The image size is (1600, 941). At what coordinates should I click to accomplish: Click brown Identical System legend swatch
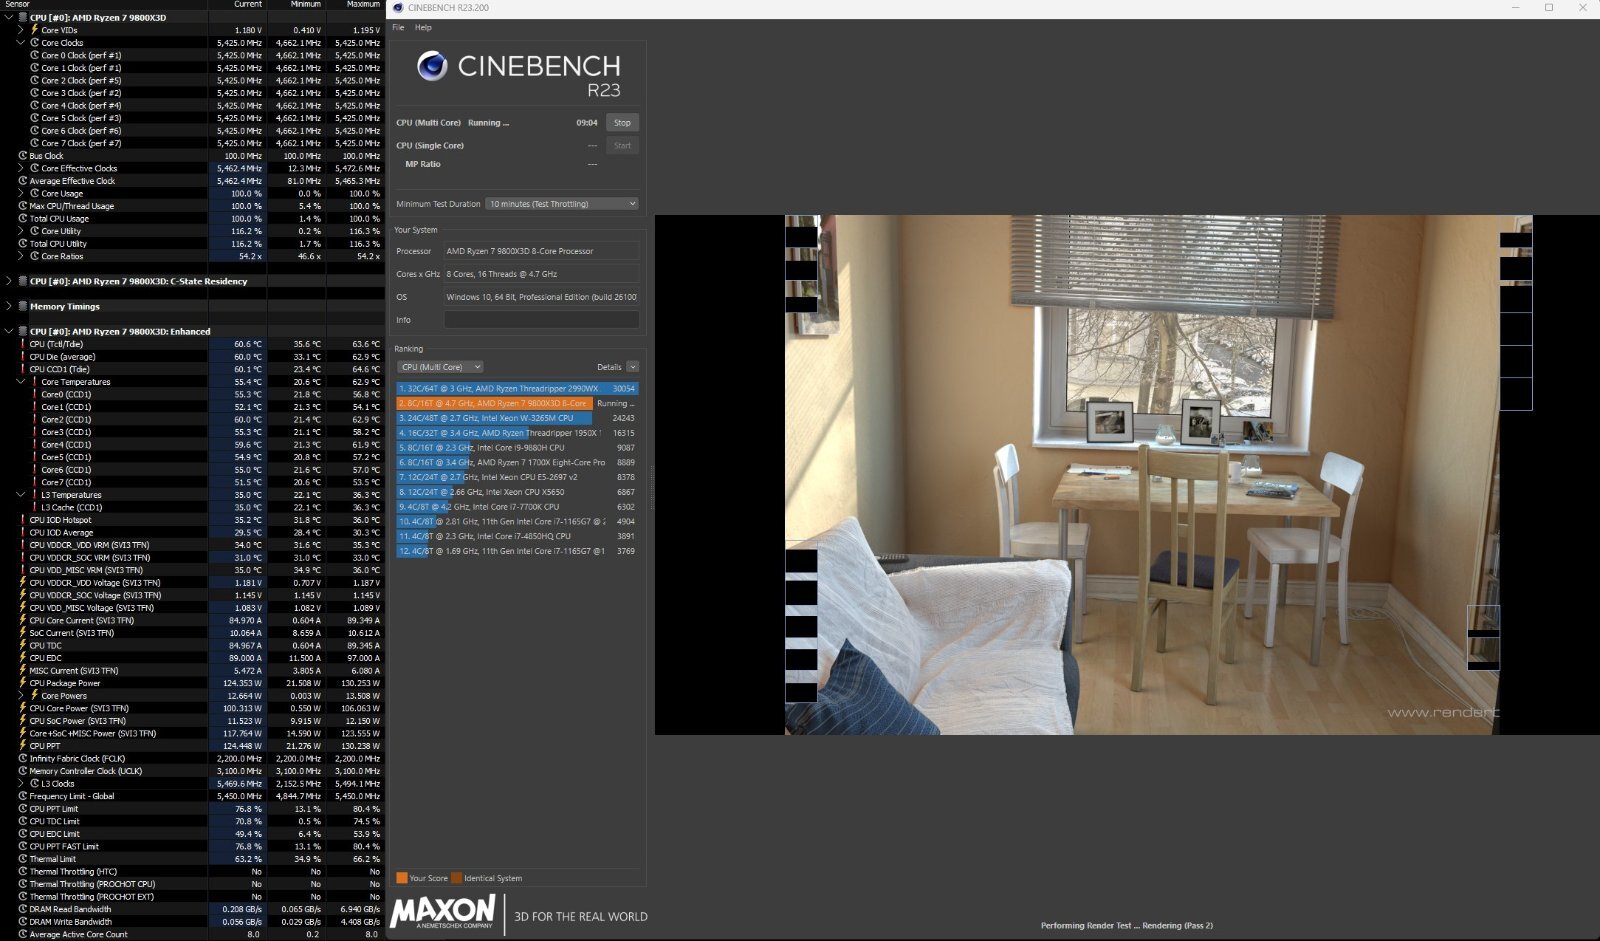coord(456,878)
